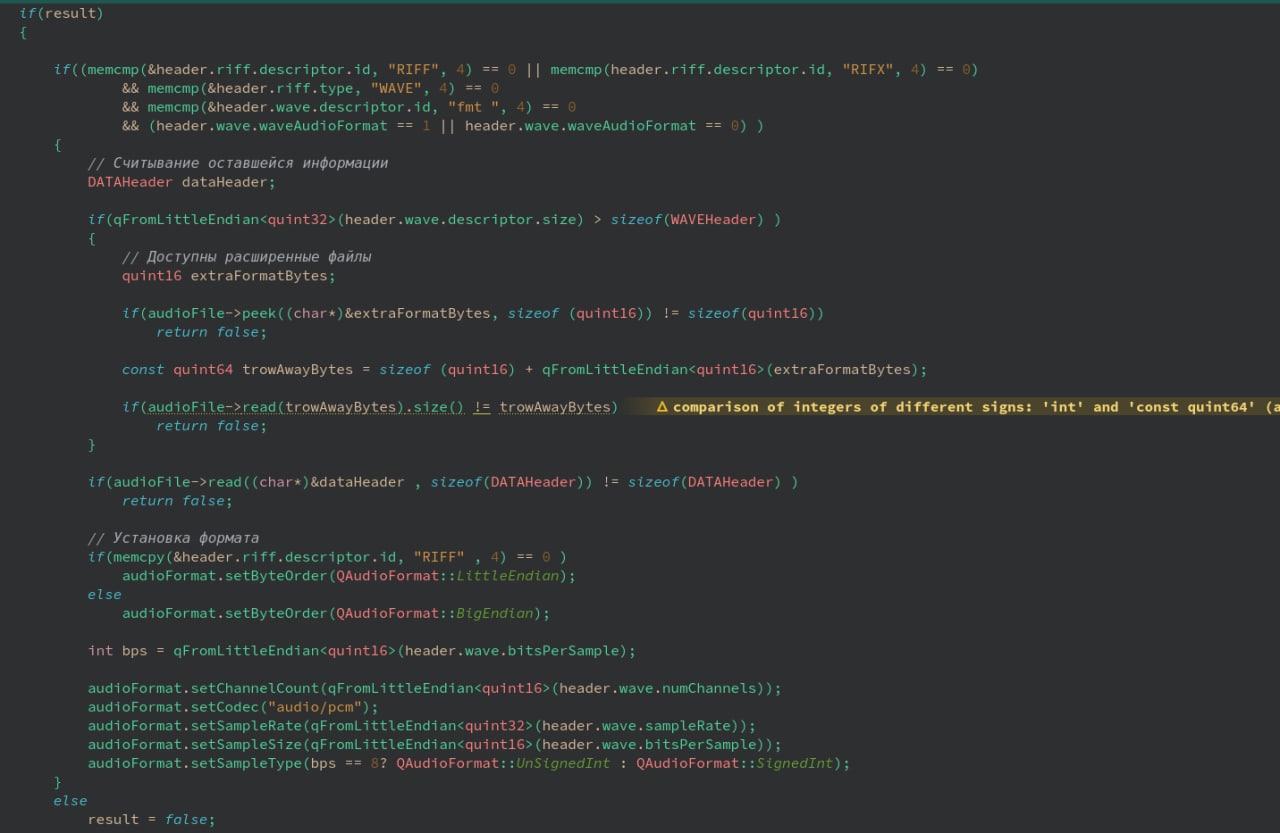1280x833 pixels.
Task: Click 'header.wave.waveAudioFormat == 1' condition
Action: [x=294, y=126]
